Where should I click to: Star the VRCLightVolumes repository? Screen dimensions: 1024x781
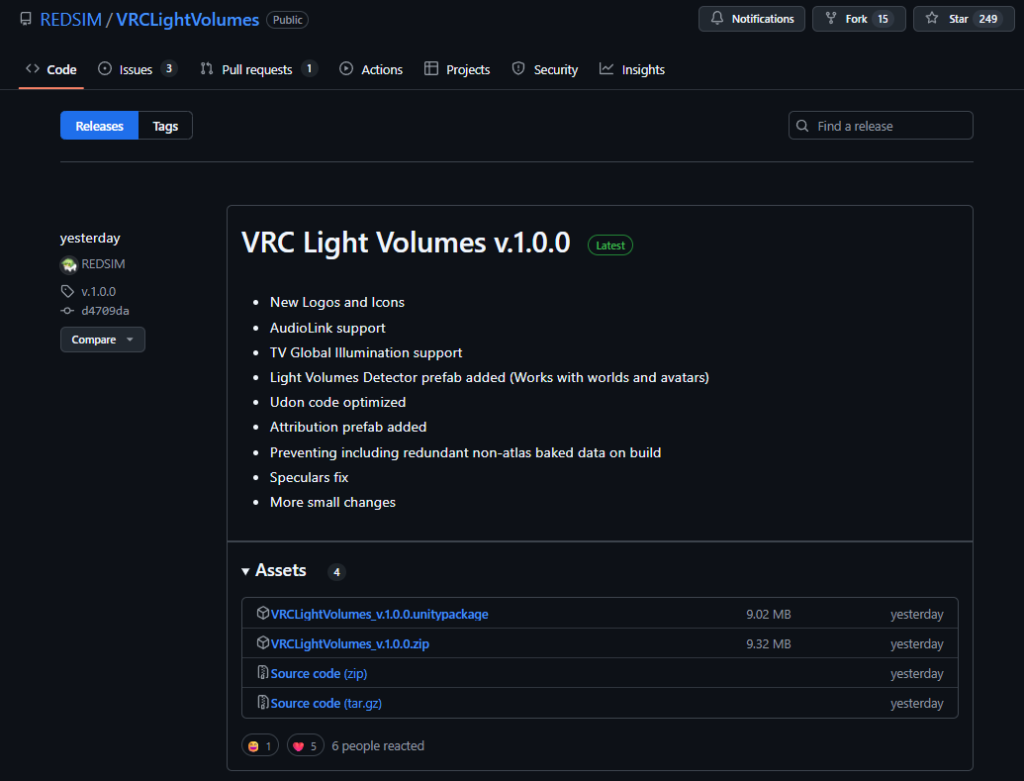tap(963, 19)
